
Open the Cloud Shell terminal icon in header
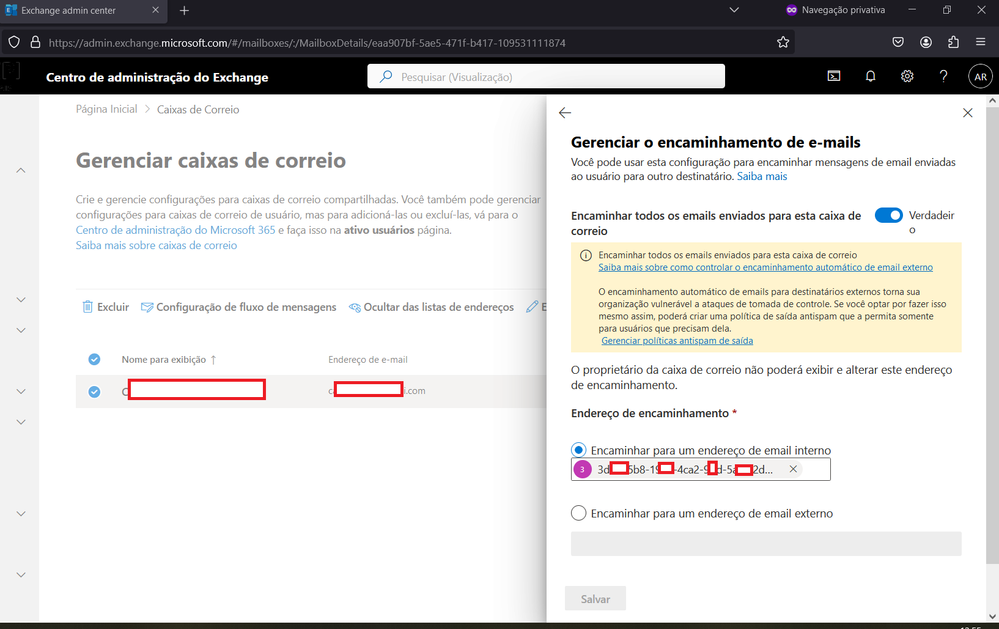(x=833, y=76)
